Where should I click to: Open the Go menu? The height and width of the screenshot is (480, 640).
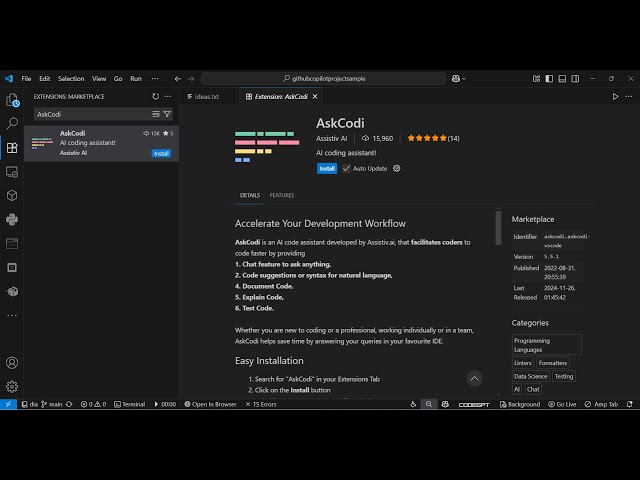click(118, 78)
